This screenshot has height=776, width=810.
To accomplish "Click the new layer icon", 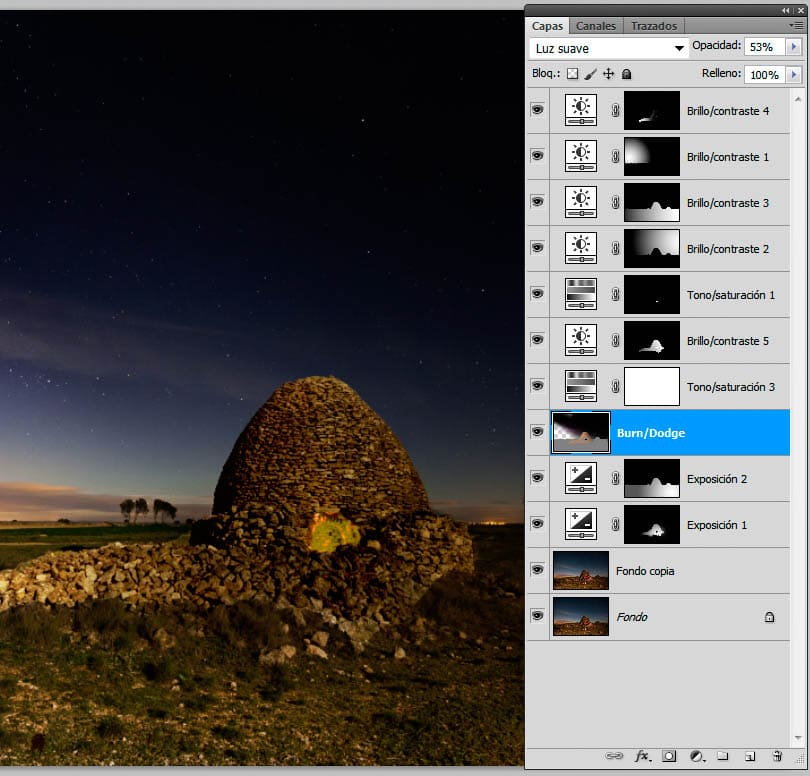I will coord(750,757).
